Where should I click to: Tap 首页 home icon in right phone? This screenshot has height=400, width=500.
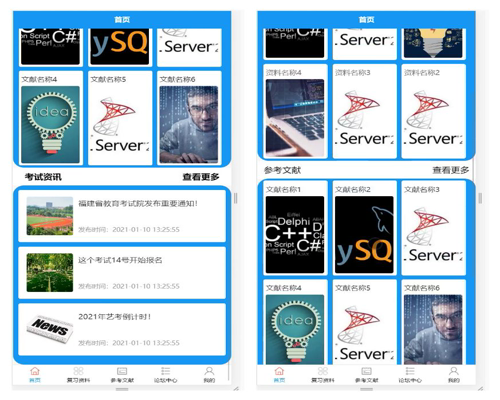pyautogui.click(x=279, y=371)
